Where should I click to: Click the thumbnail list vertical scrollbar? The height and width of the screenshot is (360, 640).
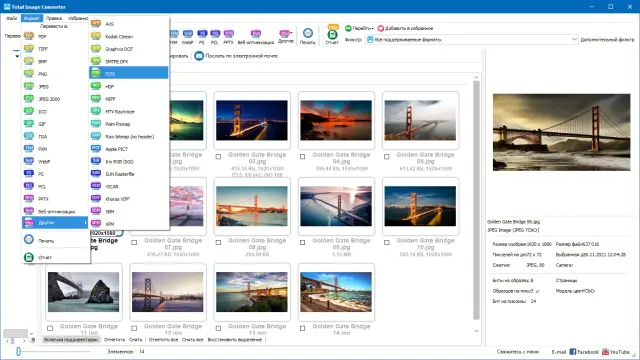476,200
